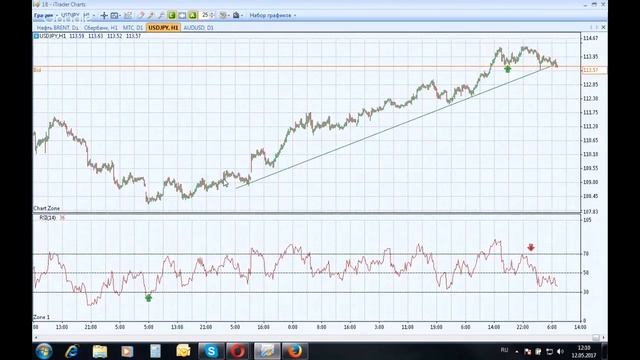Select the third drawing tool icon
Viewport: 640px width, 360px height.
pyautogui.click(x=161, y=16)
